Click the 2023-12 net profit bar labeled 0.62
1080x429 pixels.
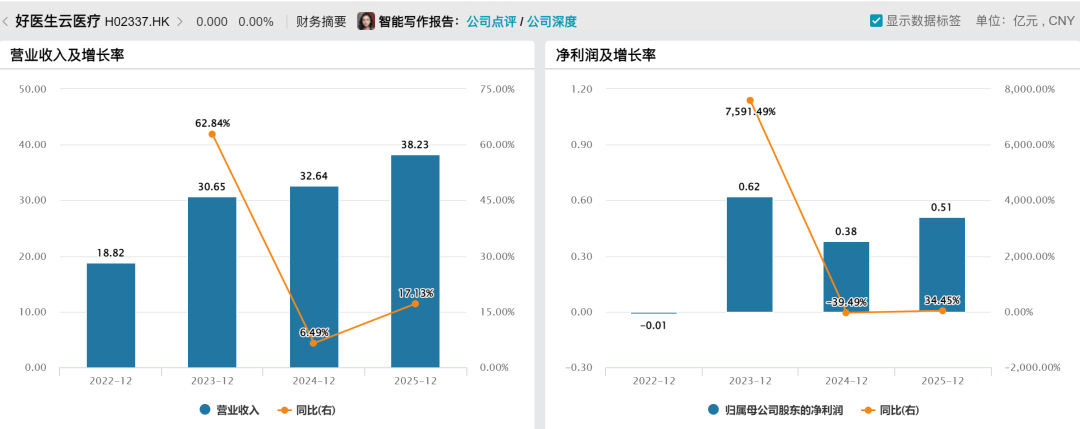(749, 254)
